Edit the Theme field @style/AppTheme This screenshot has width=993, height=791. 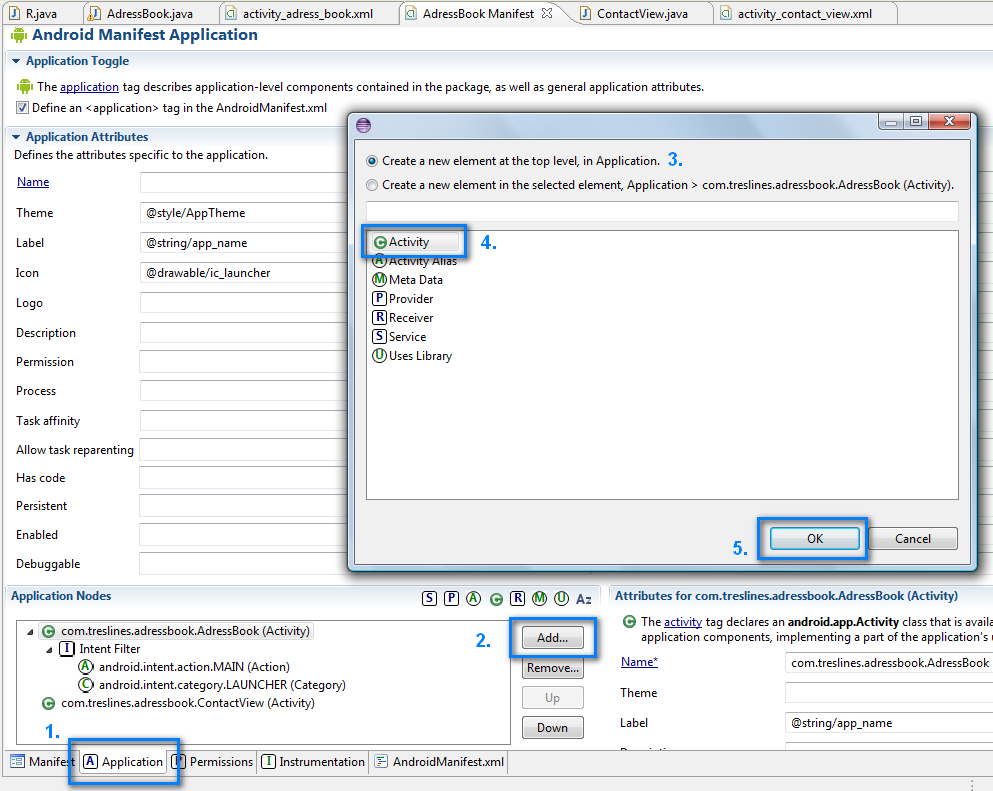244,213
